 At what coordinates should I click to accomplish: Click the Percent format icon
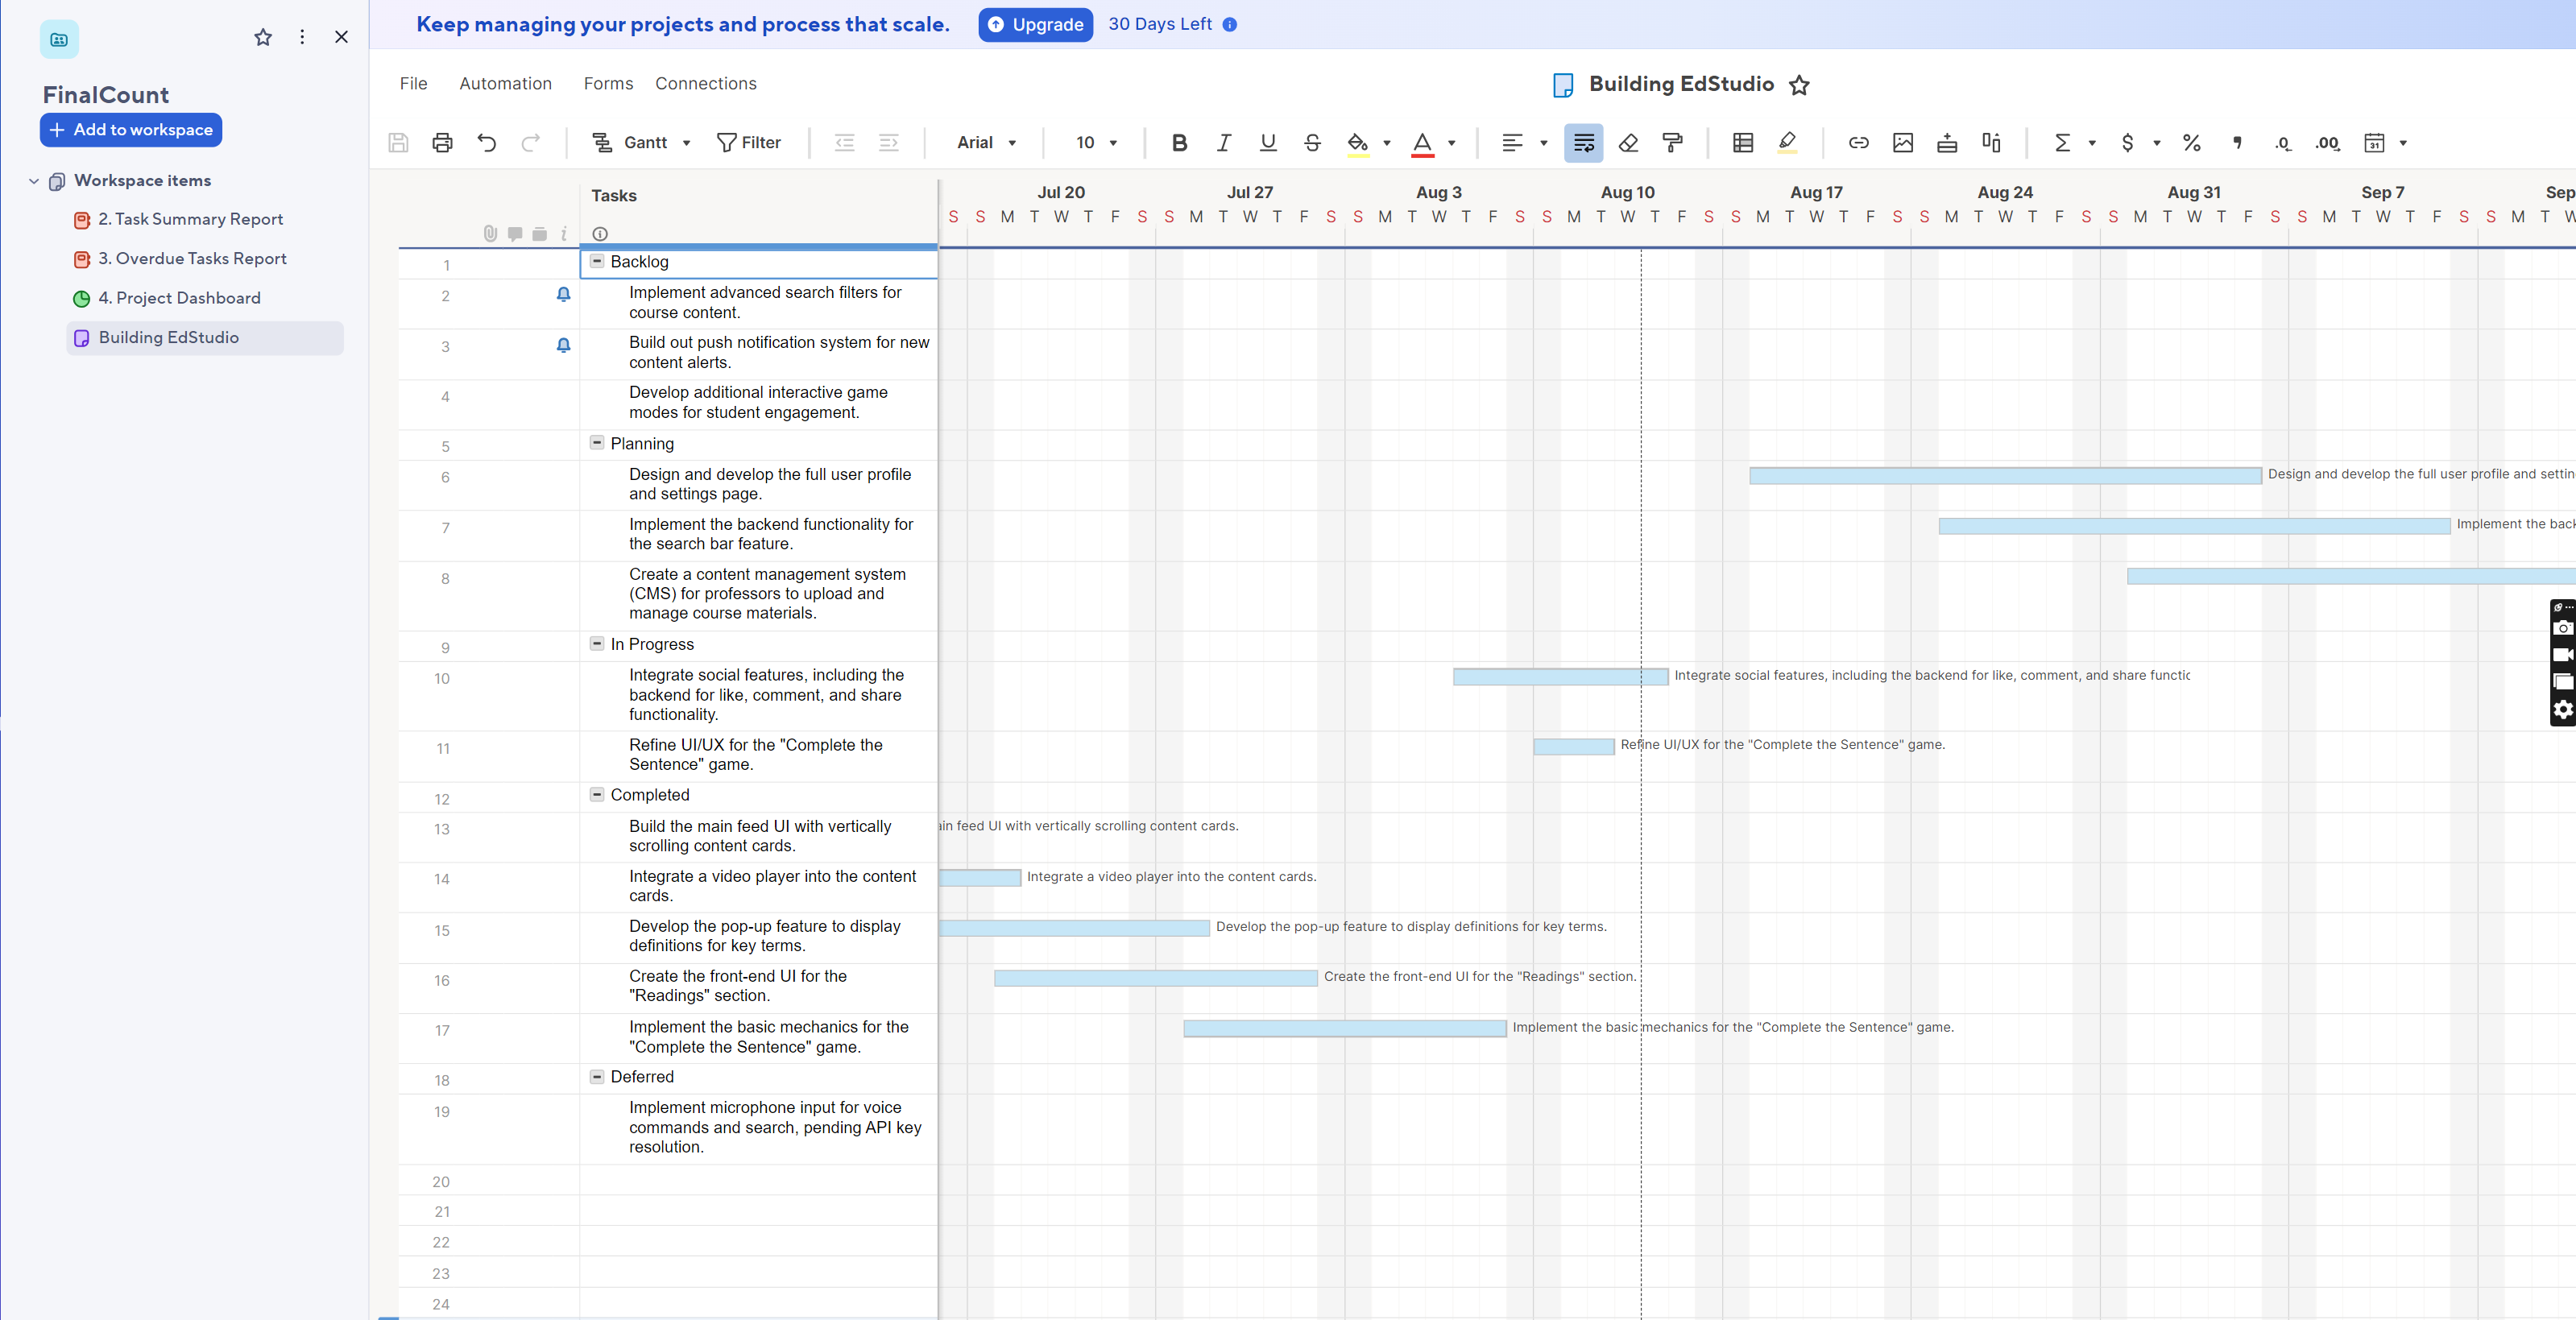click(2191, 143)
